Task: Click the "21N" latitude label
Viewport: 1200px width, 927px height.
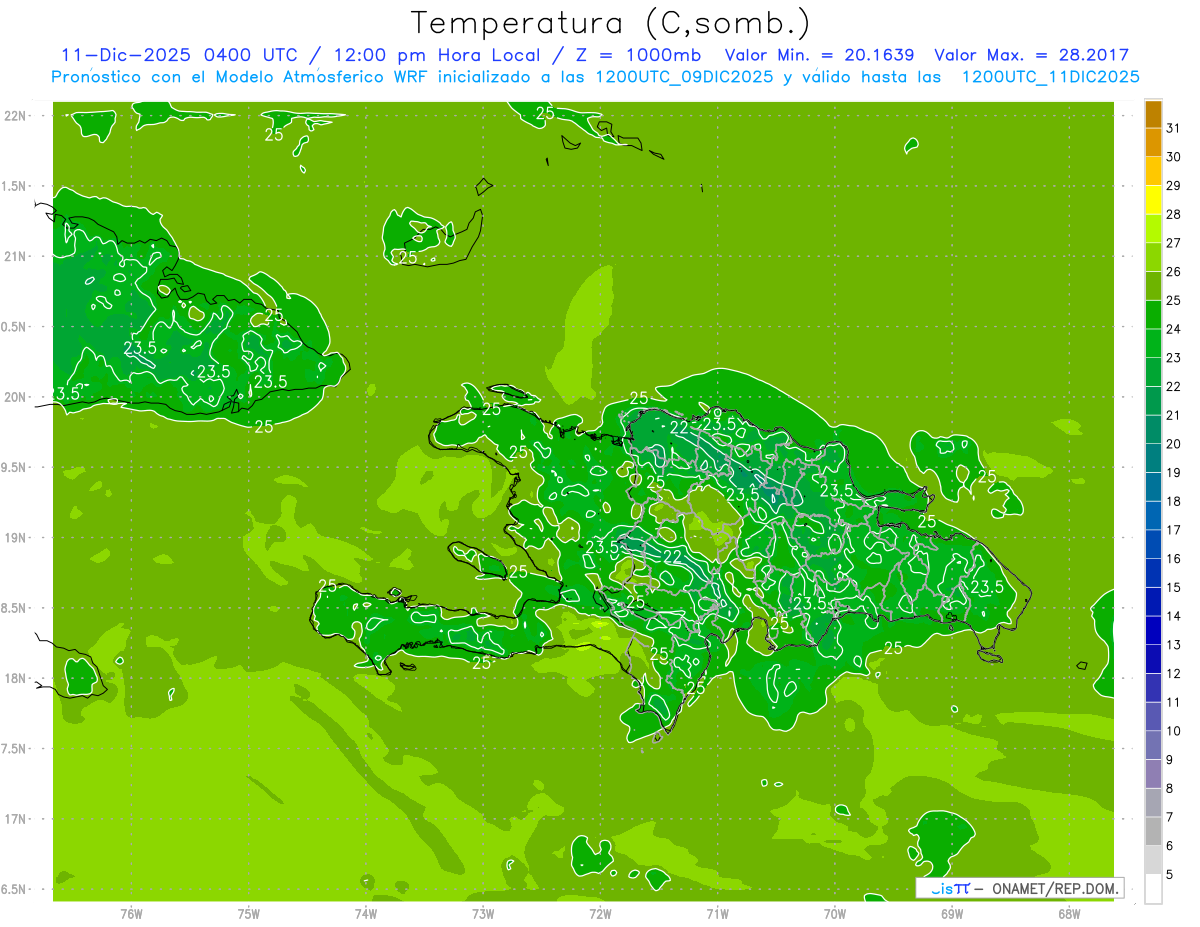Action: (x=16, y=257)
